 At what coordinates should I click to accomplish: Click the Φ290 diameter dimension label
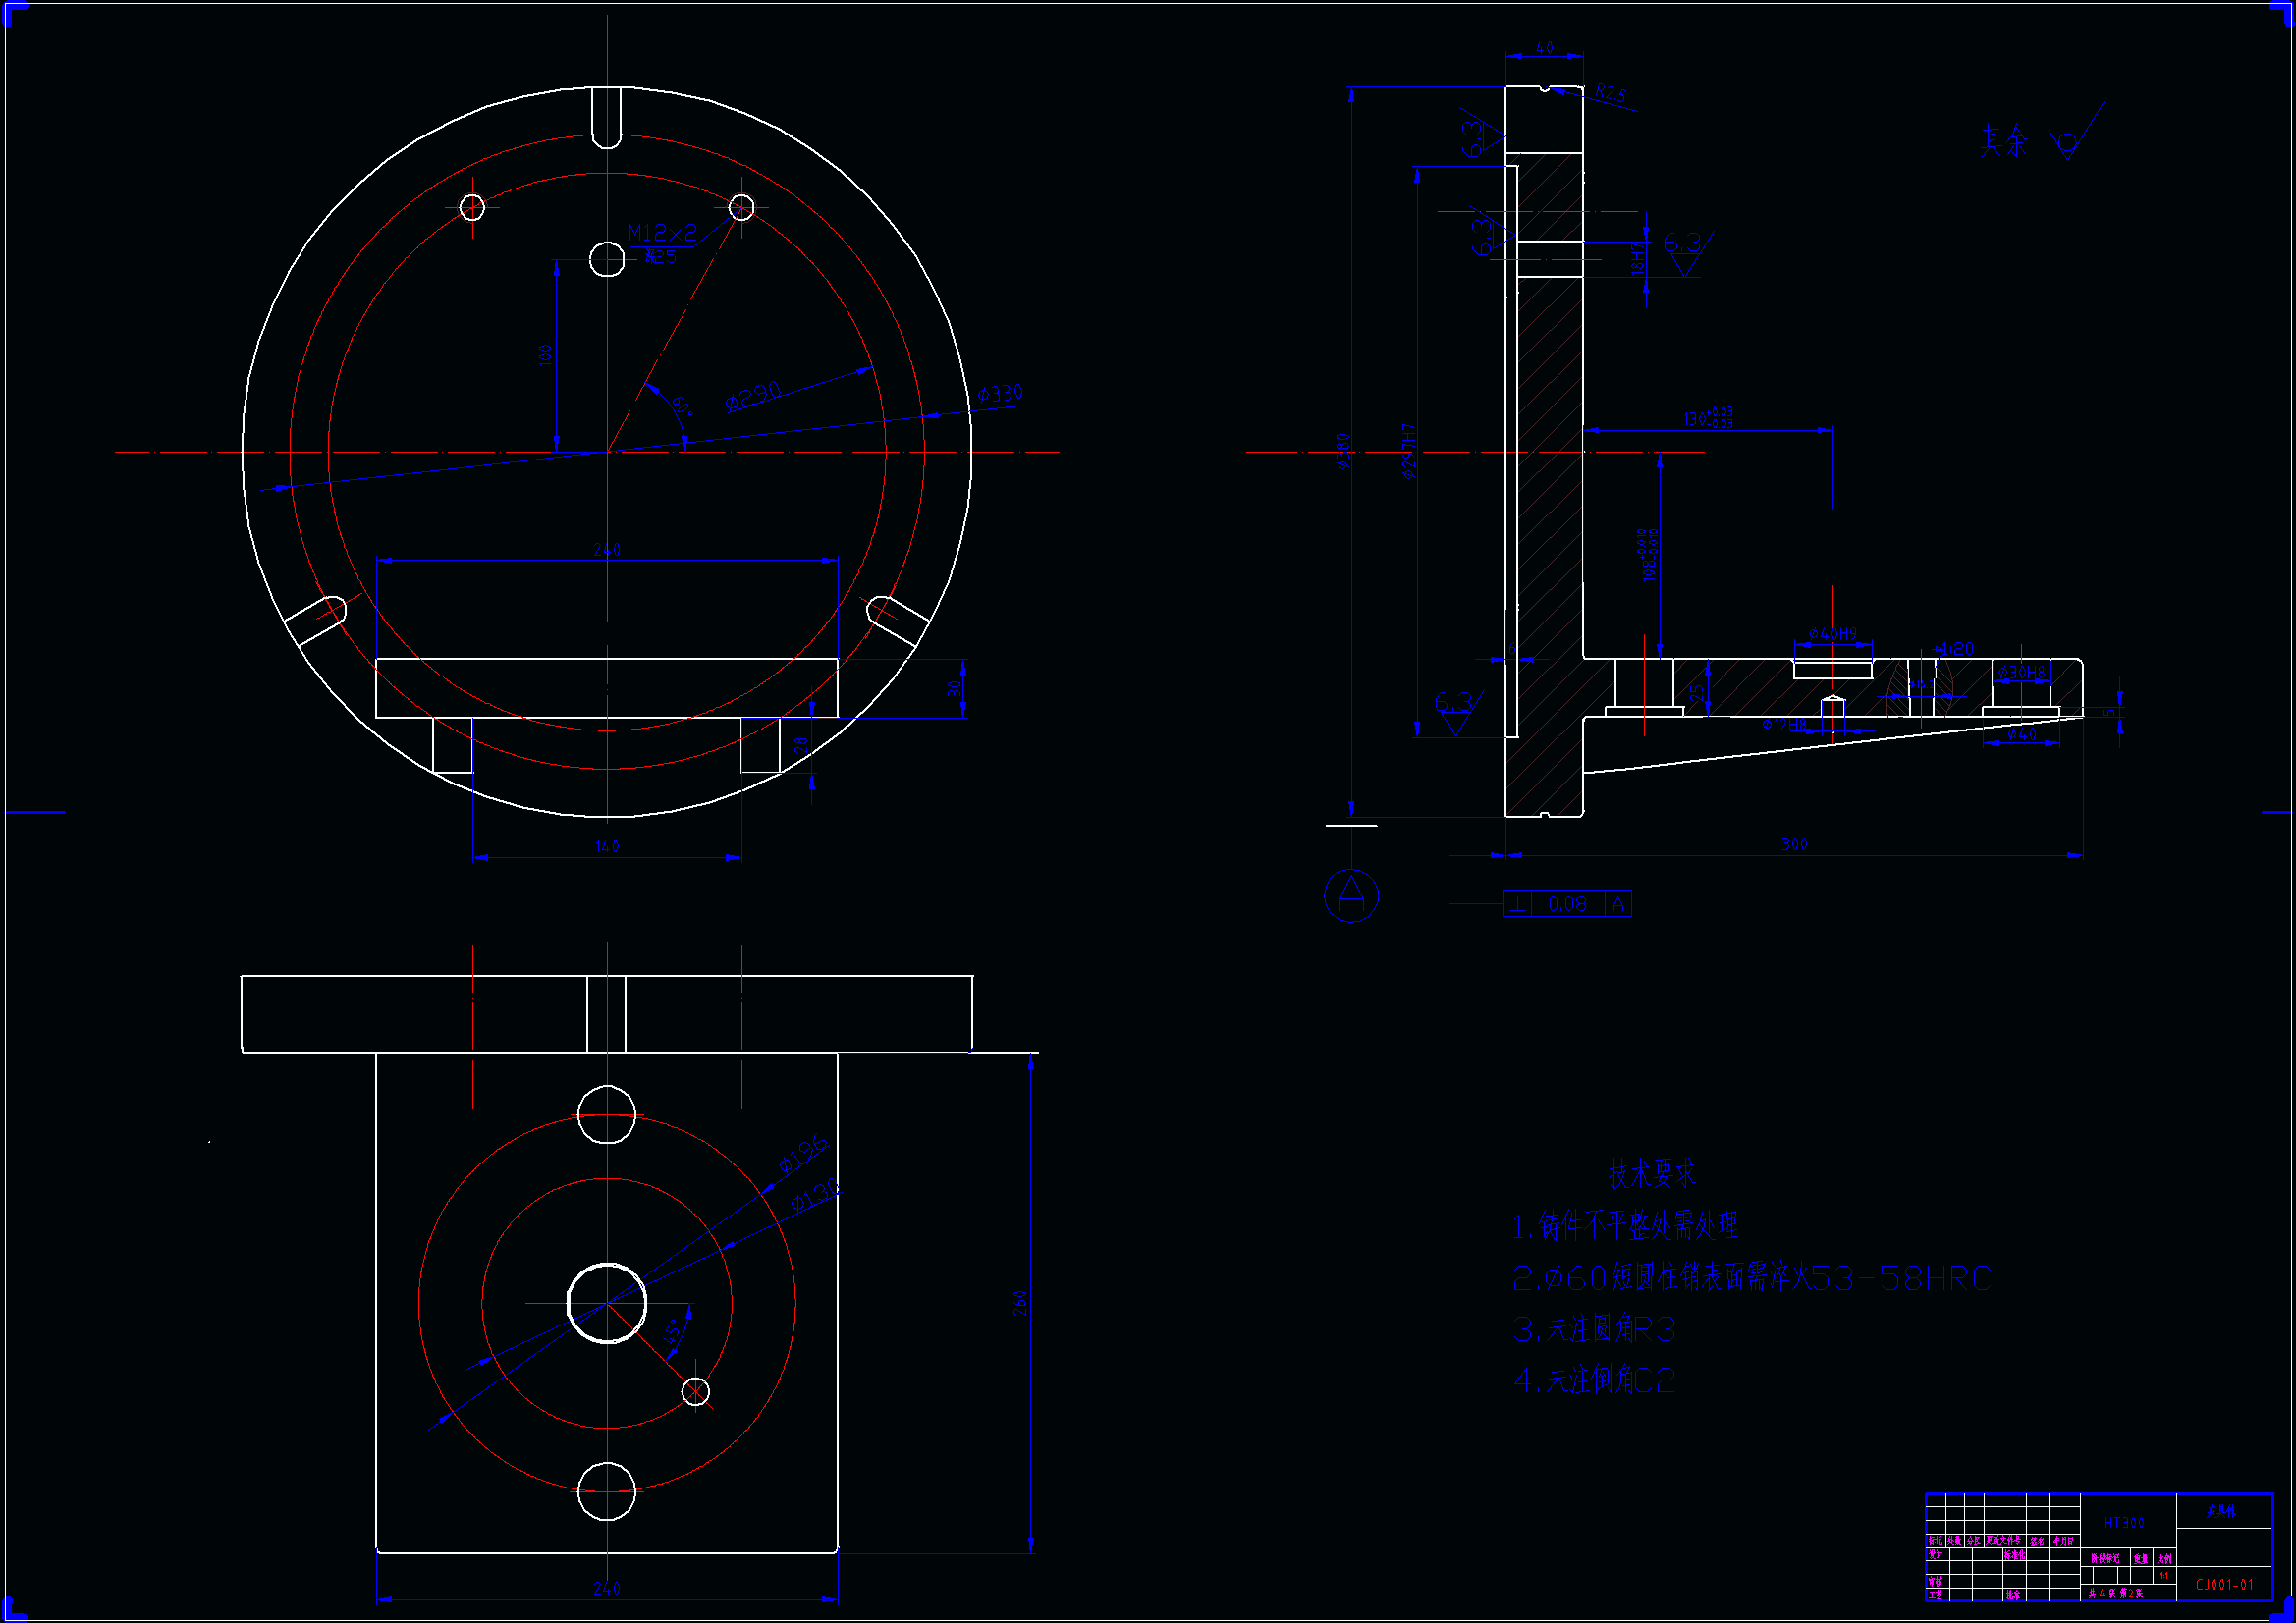(753, 397)
